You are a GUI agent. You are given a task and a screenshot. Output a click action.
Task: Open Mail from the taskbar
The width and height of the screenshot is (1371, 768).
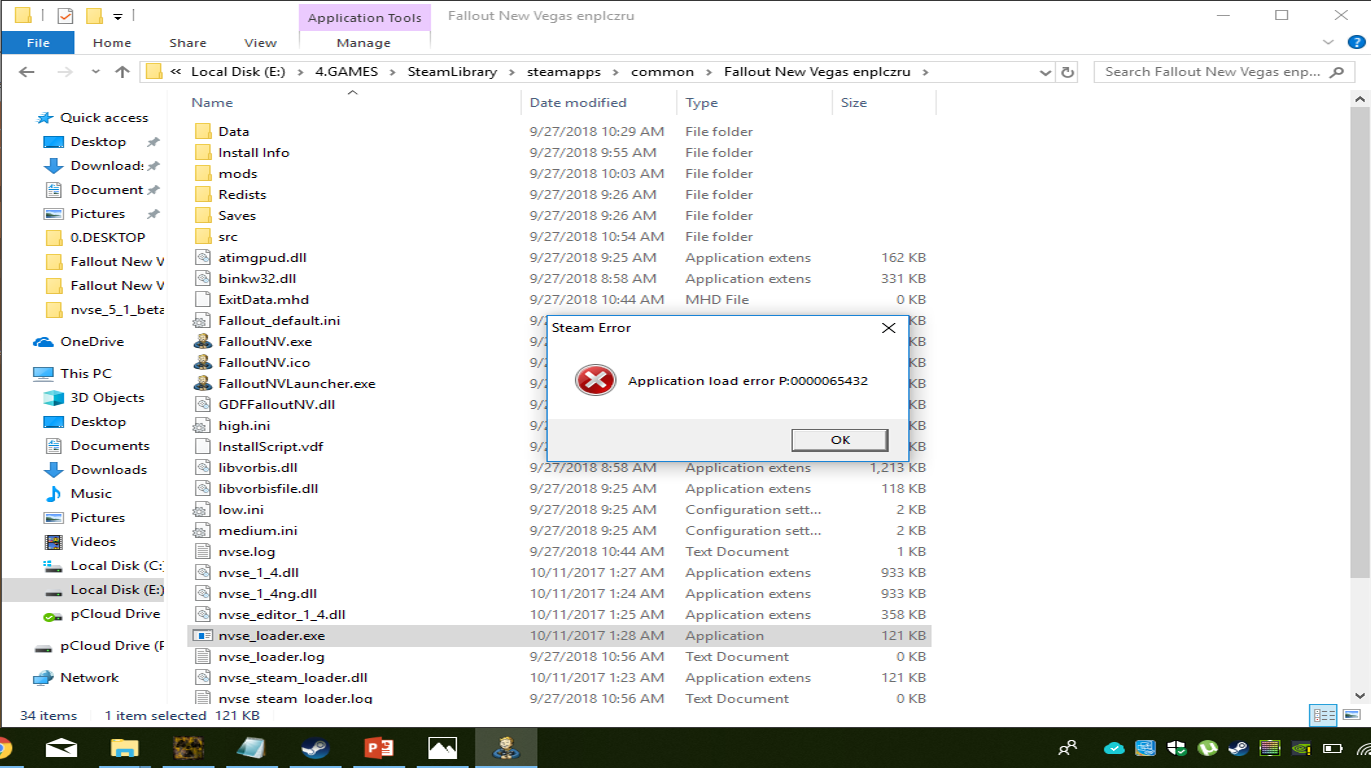click(61, 748)
